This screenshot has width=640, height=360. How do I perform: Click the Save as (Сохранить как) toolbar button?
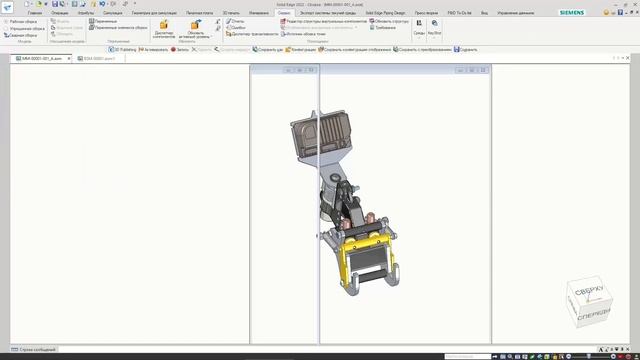click(x=267, y=49)
